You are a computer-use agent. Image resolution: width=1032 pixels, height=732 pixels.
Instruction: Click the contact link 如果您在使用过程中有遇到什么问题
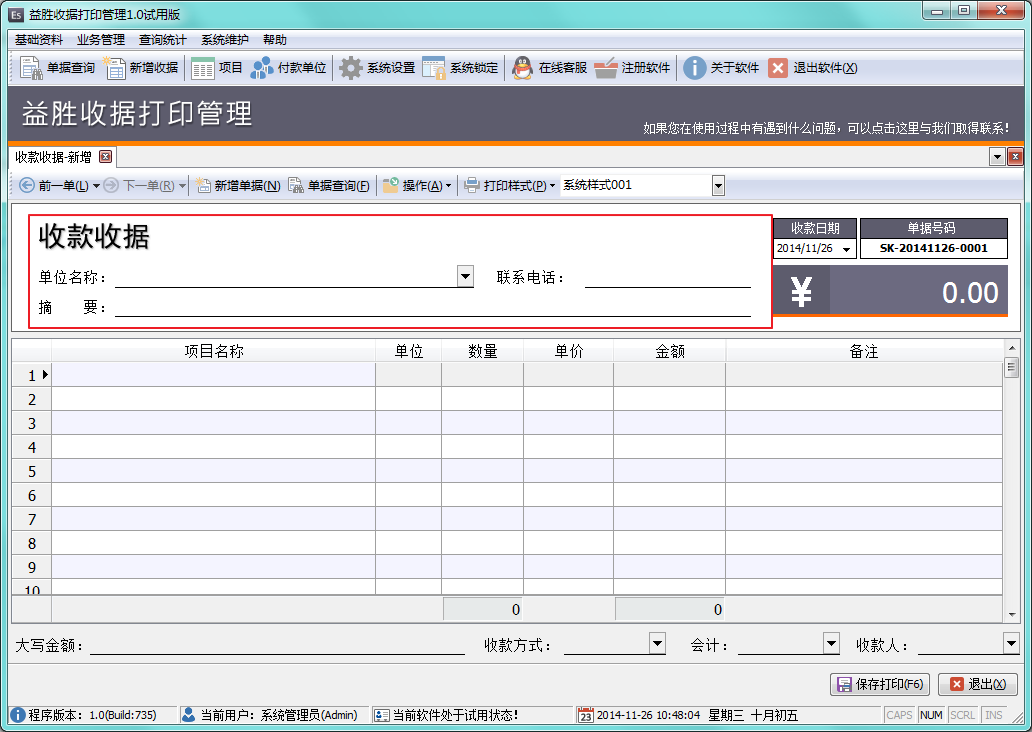[x=825, y=128]
